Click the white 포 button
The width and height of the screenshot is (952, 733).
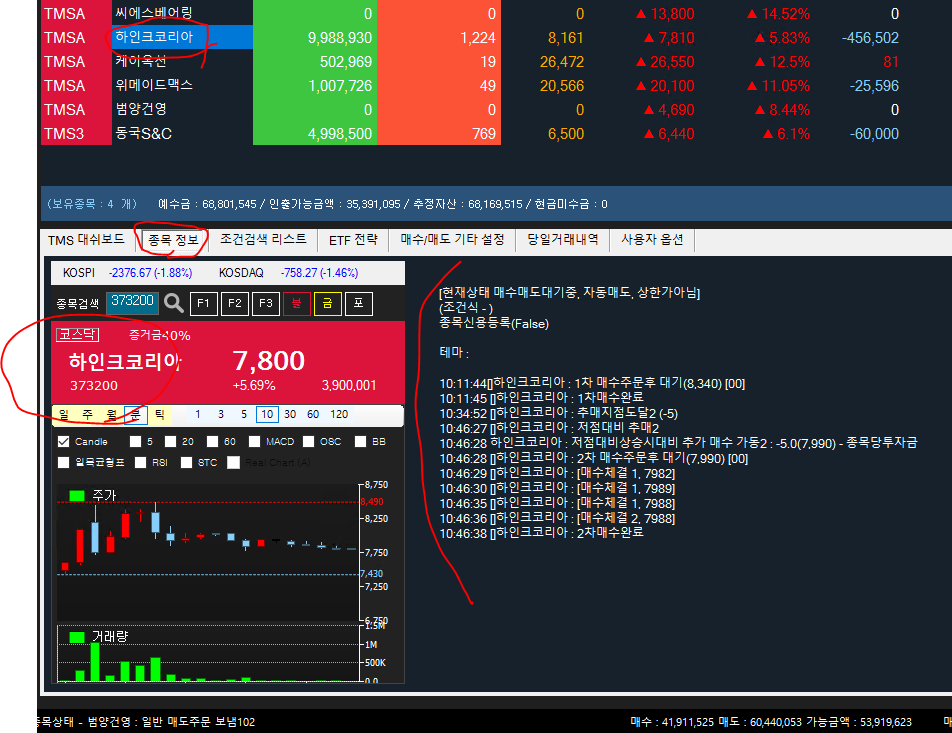(x=358, y=303)
